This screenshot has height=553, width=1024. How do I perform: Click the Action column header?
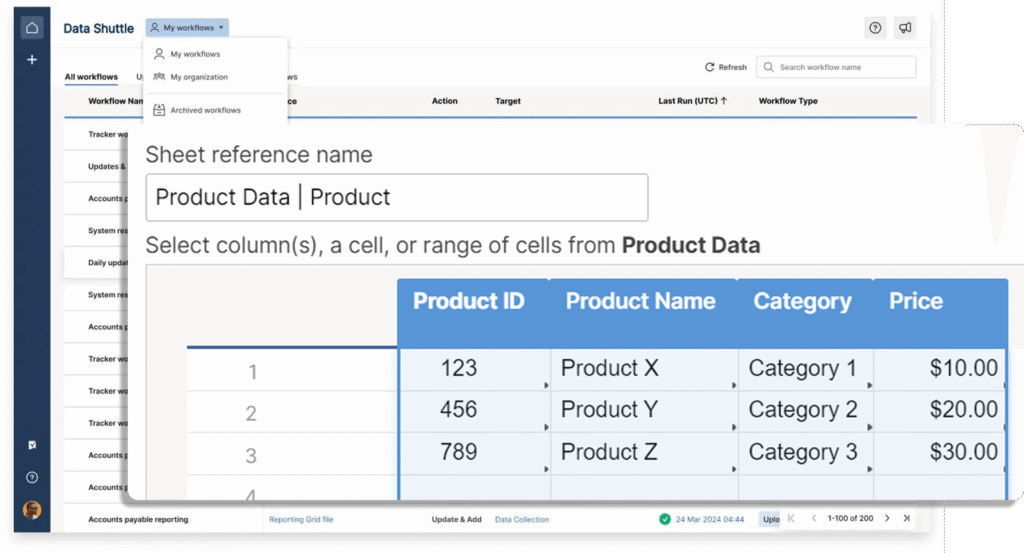pyautogui.click(x=445, y=101)
